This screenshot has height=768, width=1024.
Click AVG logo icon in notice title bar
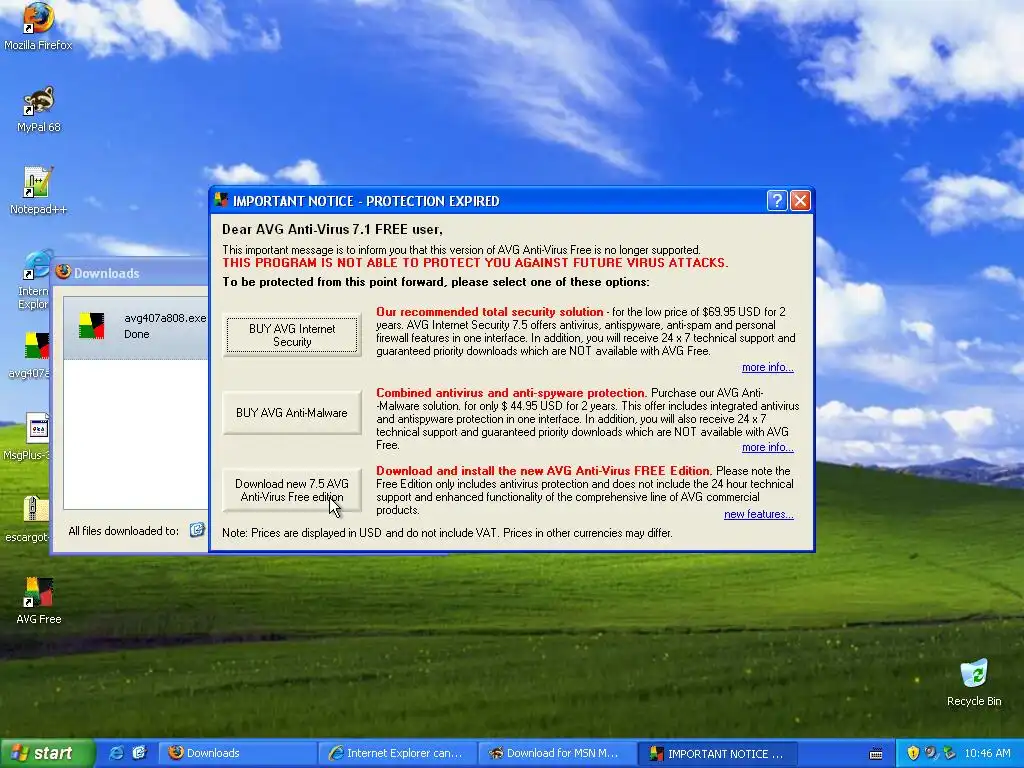[x=221, y=200]
